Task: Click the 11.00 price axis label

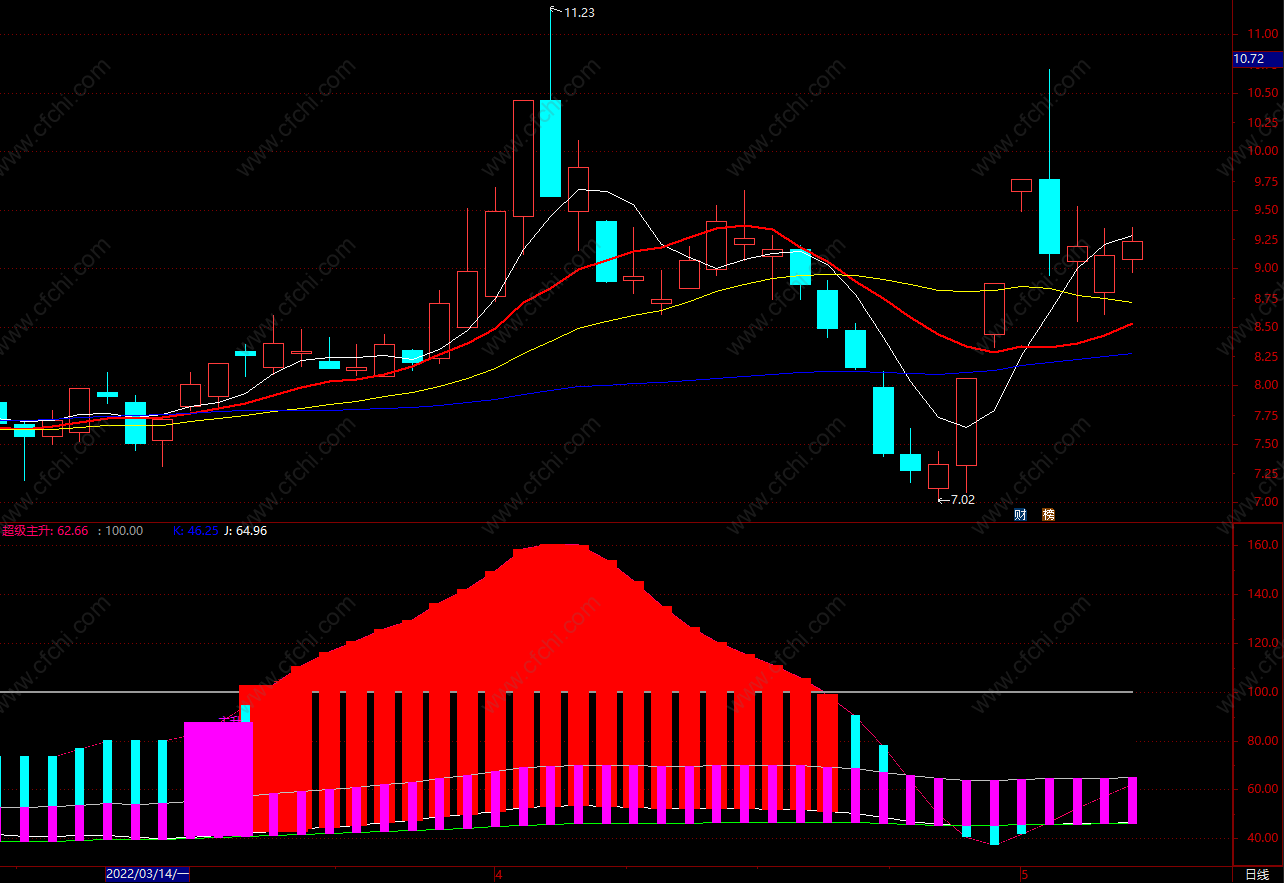Action: click(1264, 35)
